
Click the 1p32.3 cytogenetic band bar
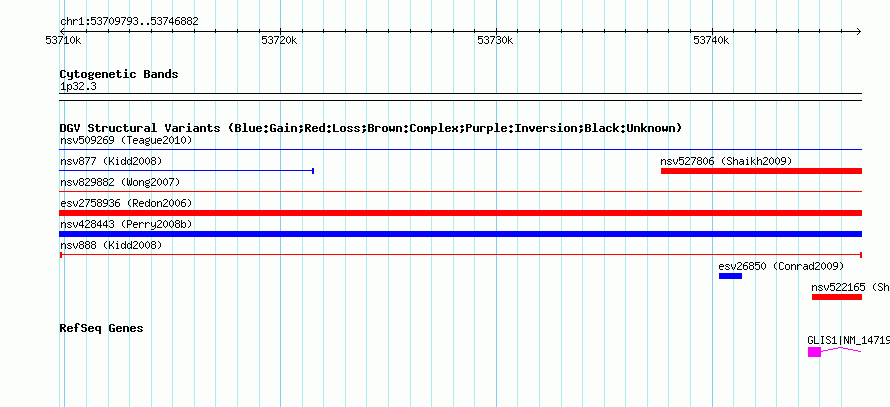tap(461, 97)
